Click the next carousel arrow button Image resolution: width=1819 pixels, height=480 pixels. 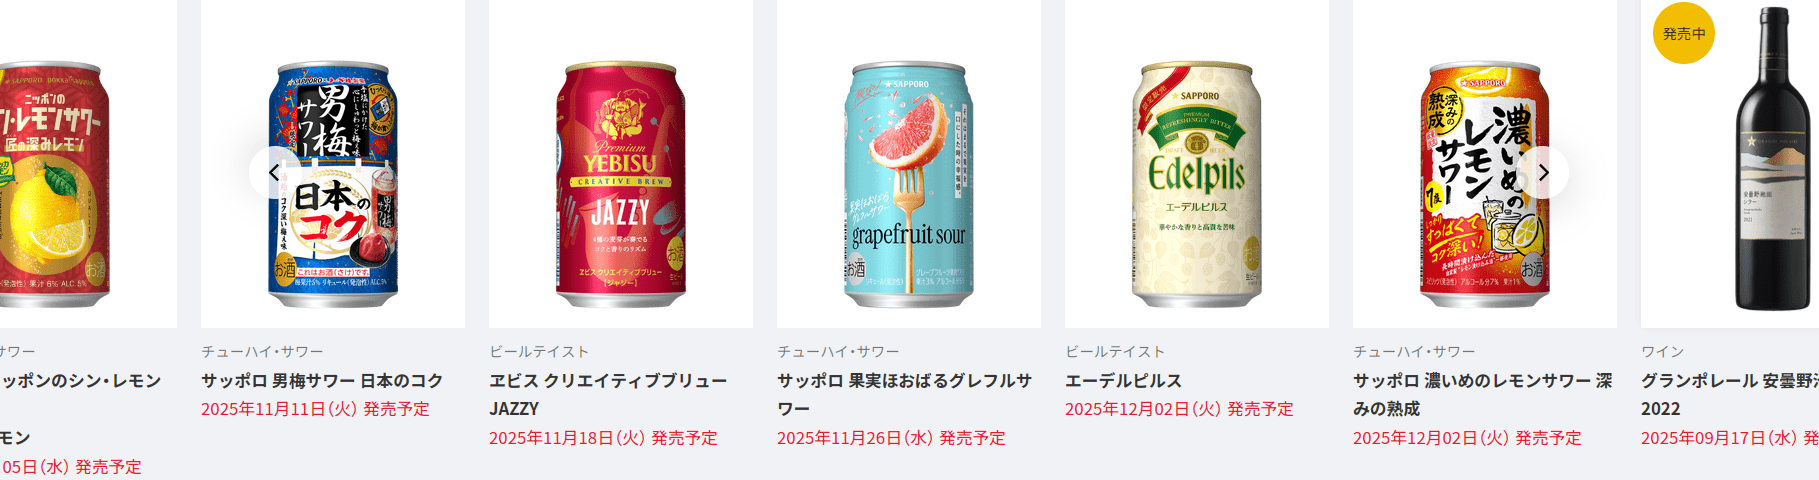1543,172
